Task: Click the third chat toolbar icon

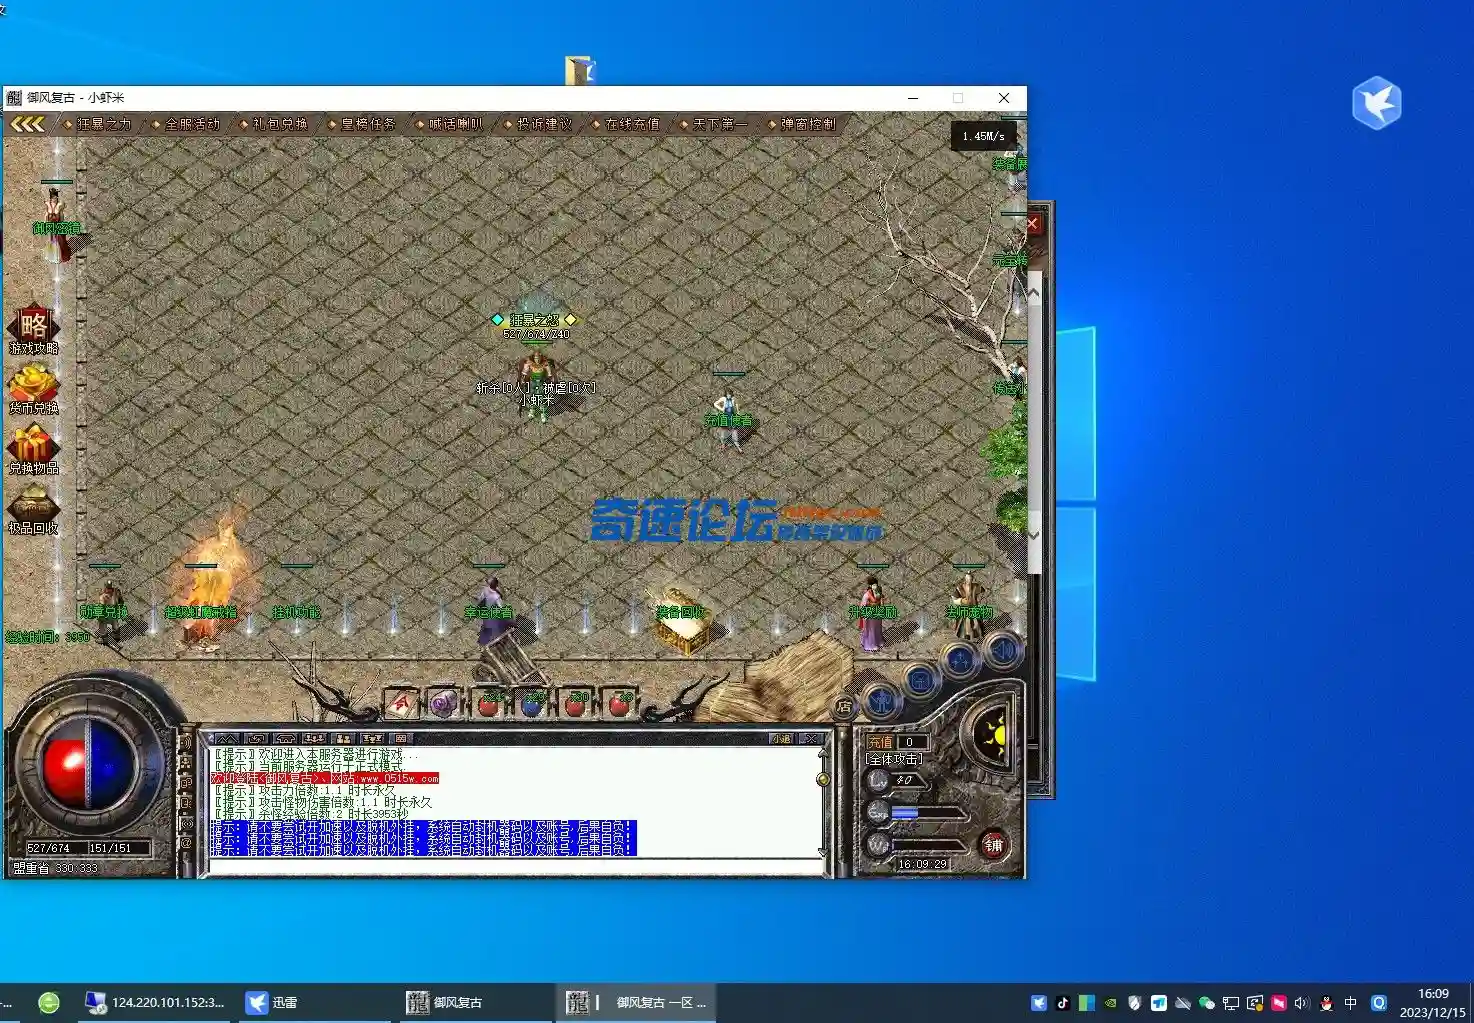Action: 286,739
